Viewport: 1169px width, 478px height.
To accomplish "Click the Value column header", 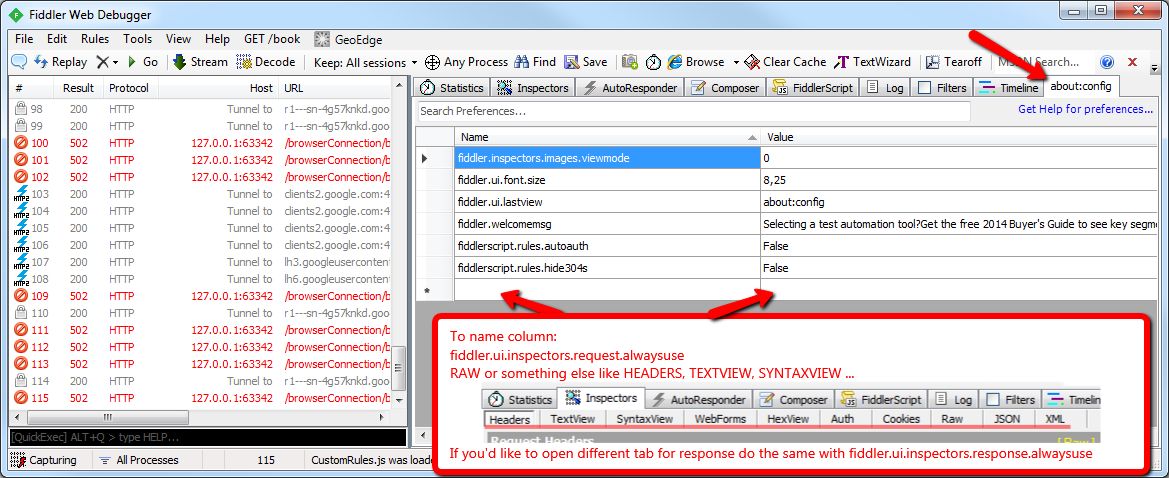I will tap(958, 137).
